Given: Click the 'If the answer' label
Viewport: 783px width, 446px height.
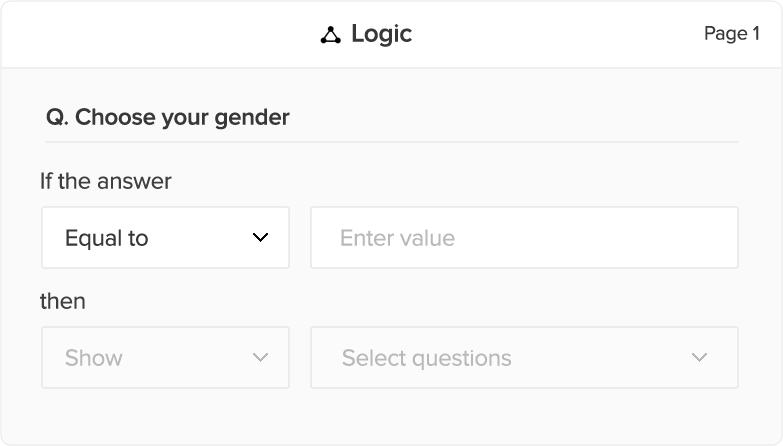Looking at the screenshot, I should pos(106,181).
